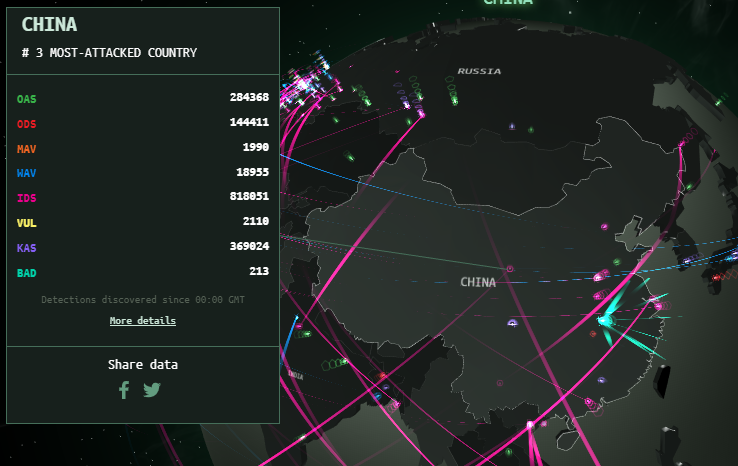This screenshot has width=738, height=466.
Task: Click the CHINA label on the globe
Action: 478,282
